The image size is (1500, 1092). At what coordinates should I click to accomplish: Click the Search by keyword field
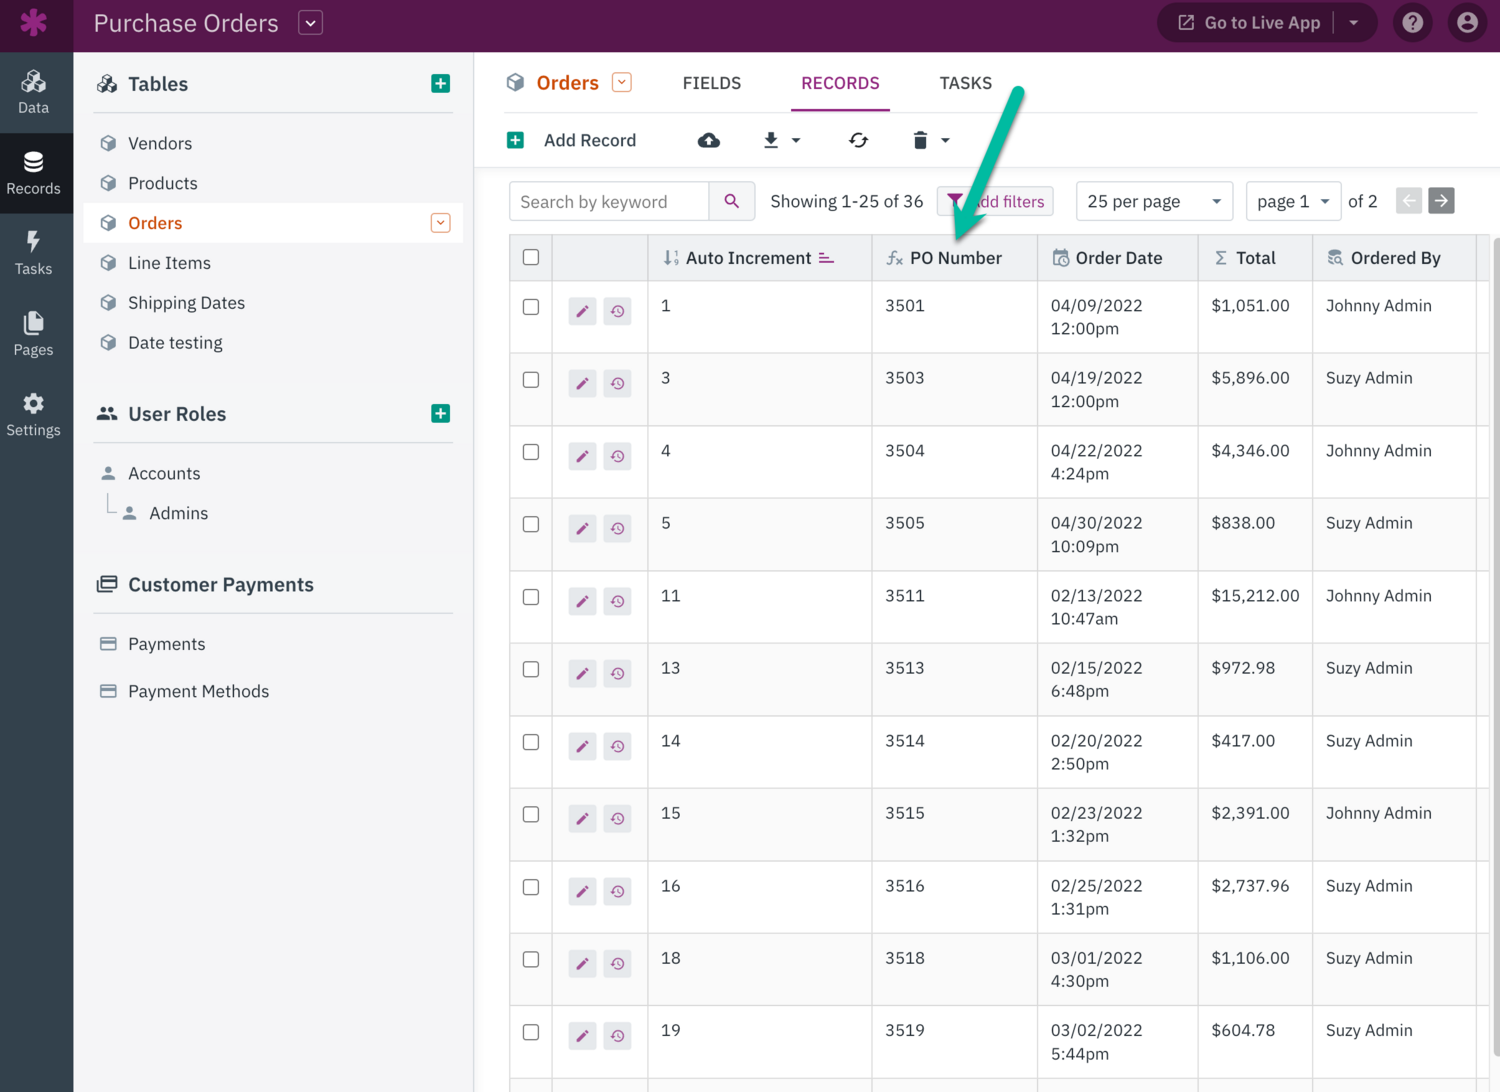click(x=609, y=201)
